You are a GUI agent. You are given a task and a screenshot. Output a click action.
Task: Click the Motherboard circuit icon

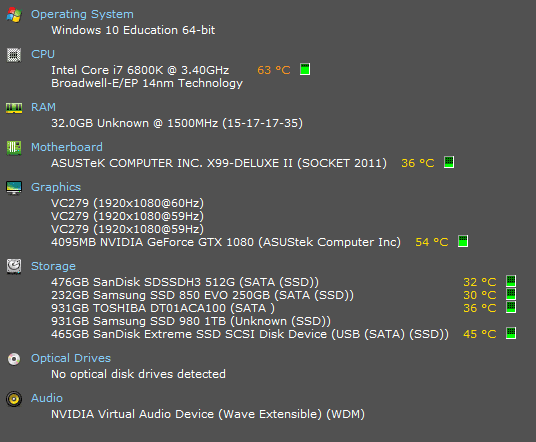tap(14, 148)
